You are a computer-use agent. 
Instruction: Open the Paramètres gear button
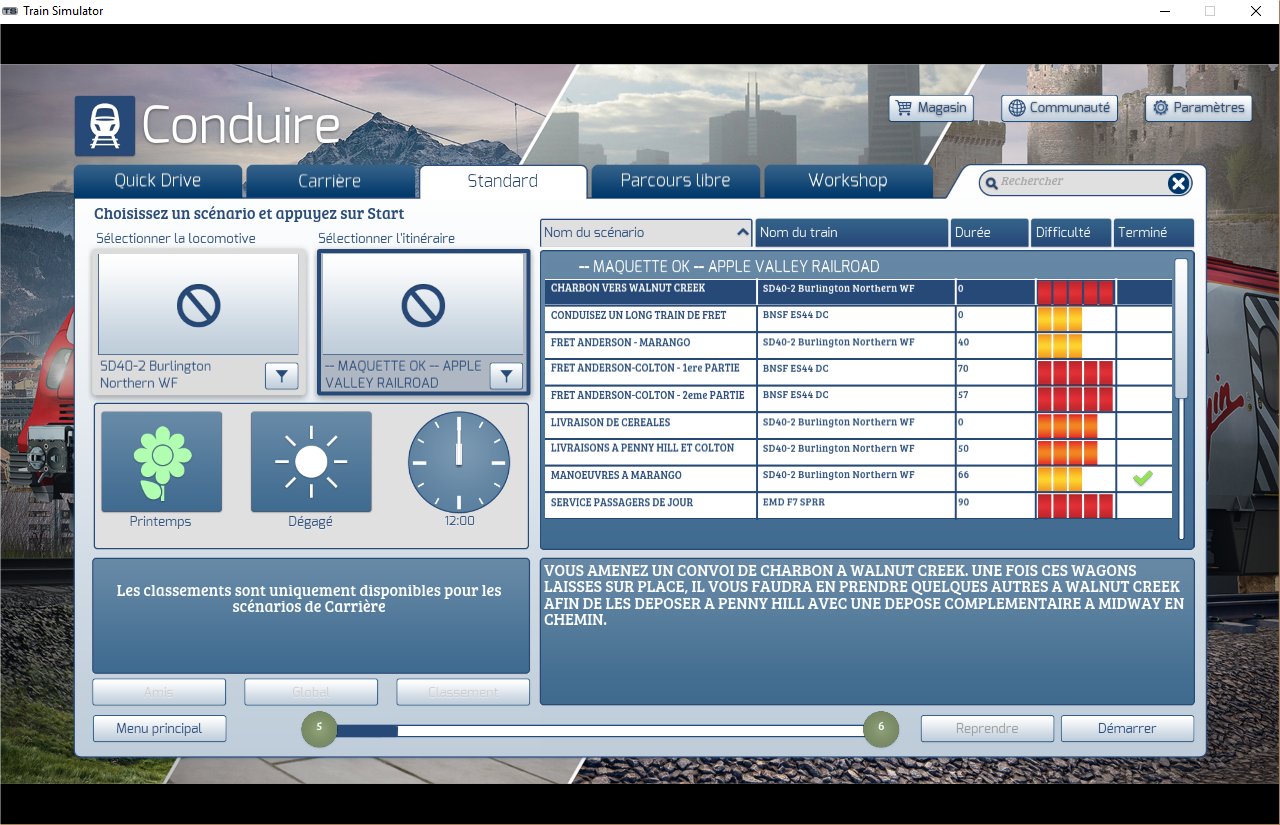pyautogui.click(x=1199, y=108)
